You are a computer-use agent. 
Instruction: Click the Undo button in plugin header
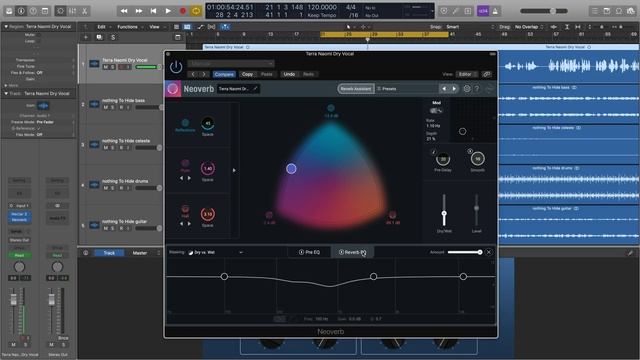[289, 74]
